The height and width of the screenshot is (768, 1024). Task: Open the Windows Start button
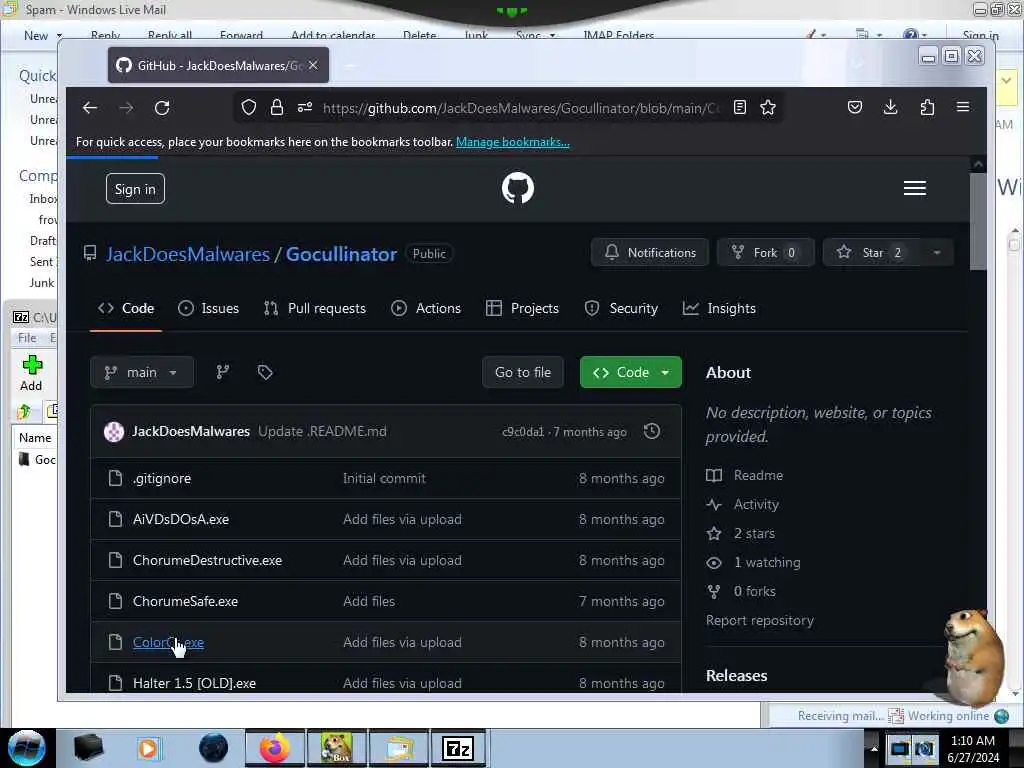[x=27, y=748]
